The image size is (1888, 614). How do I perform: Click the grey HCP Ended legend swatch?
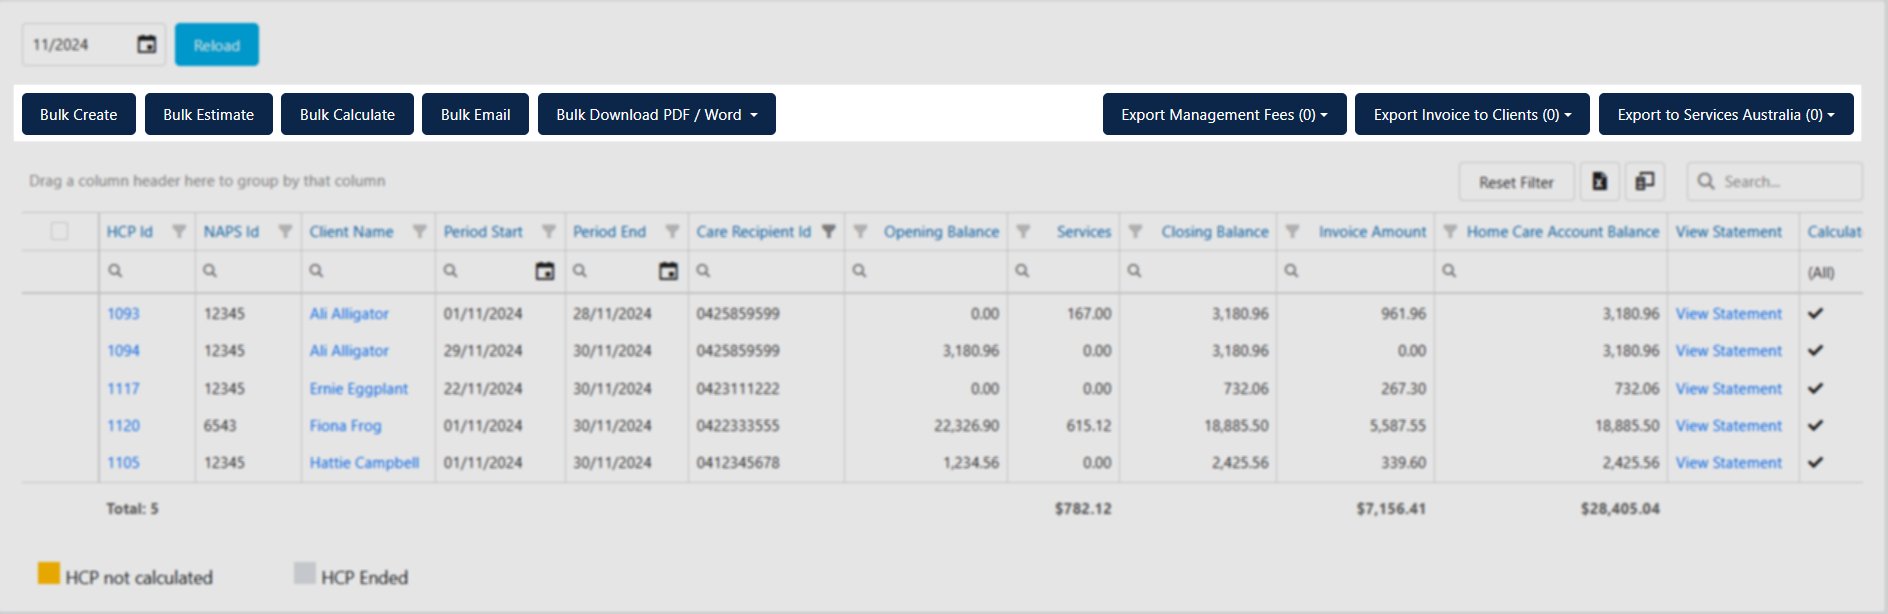tap(304, 573)
